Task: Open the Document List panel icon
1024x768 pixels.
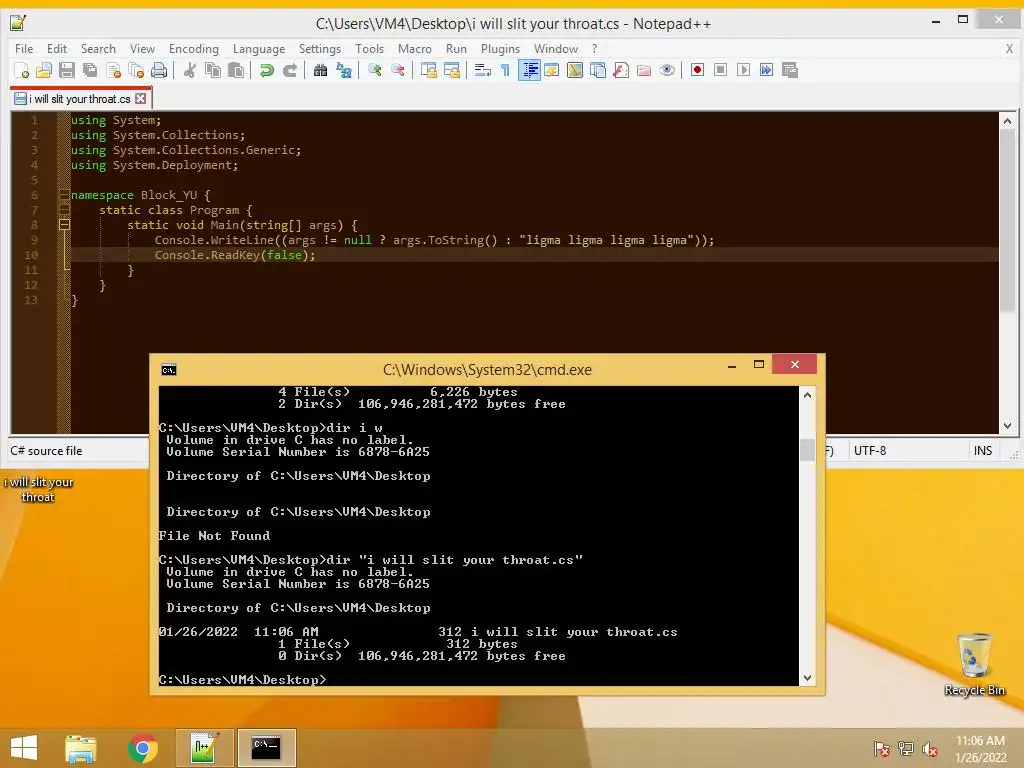Action: pyautogui.click(x=598, y=70)
